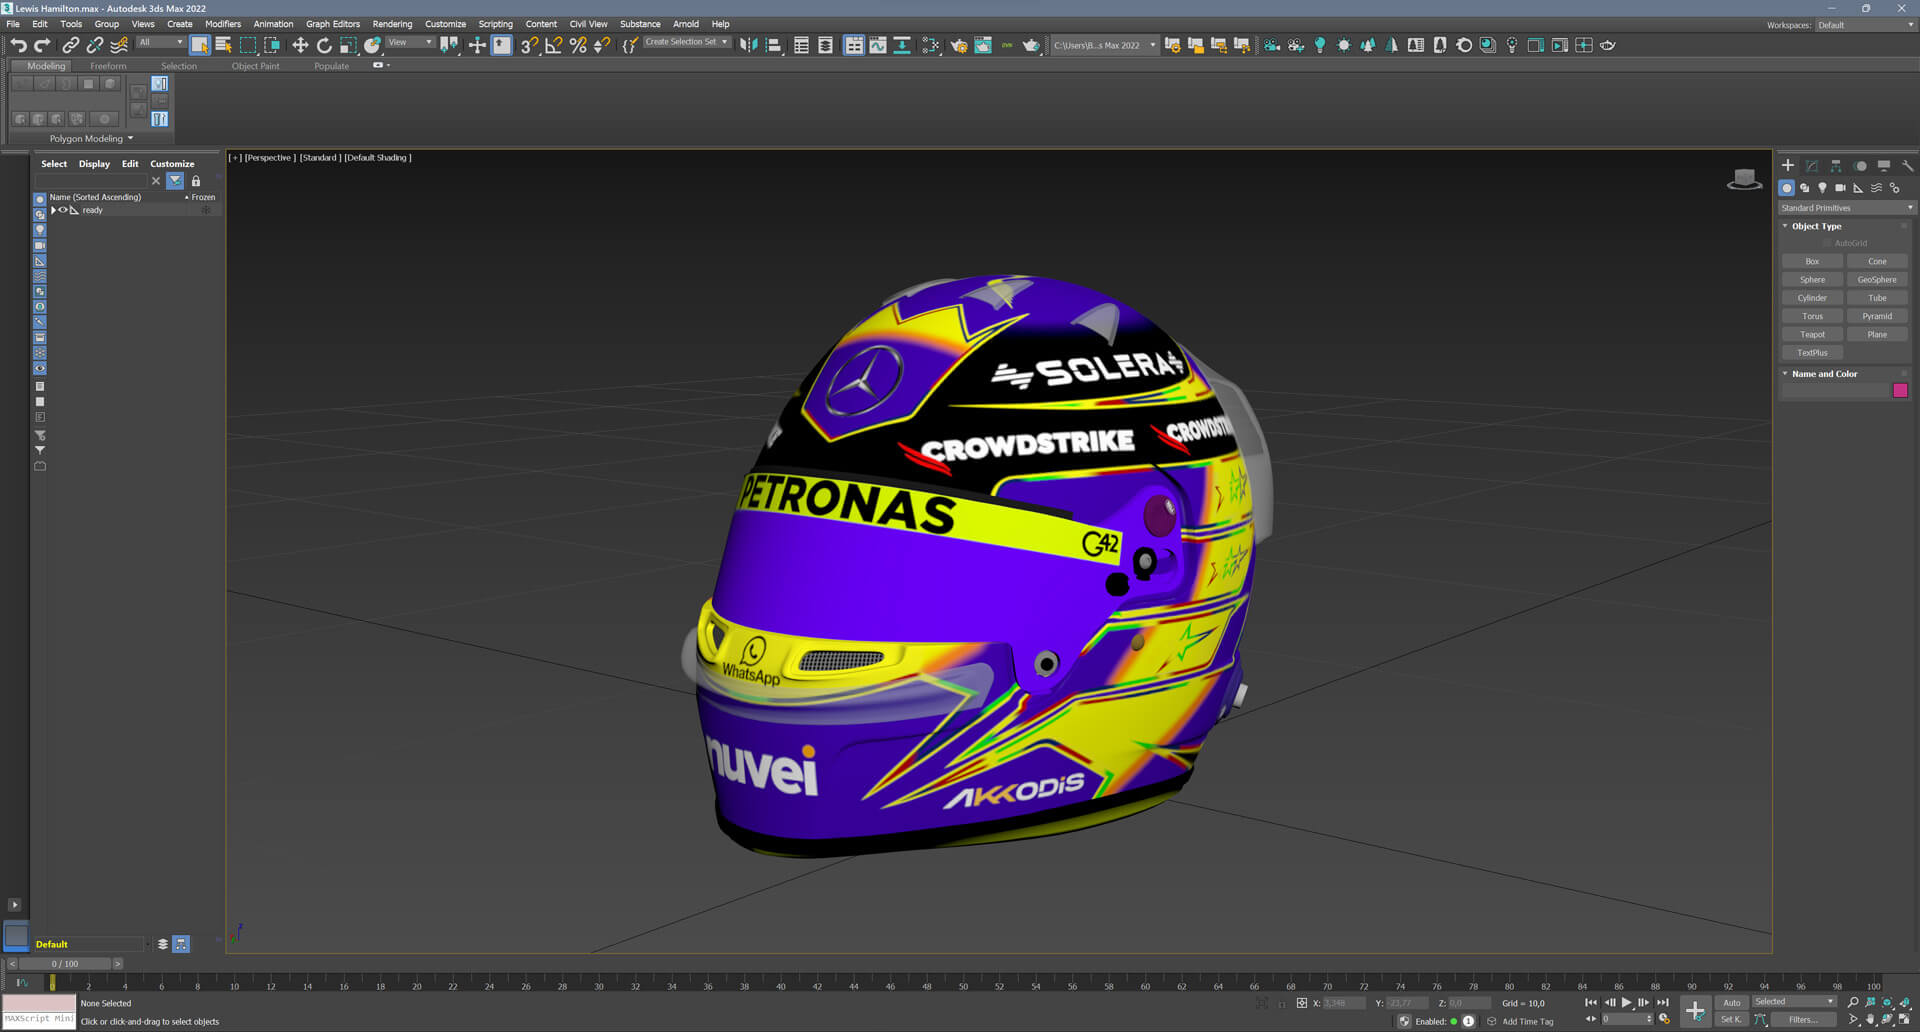Toggle the 3D Snaps icon

point(530,45)
